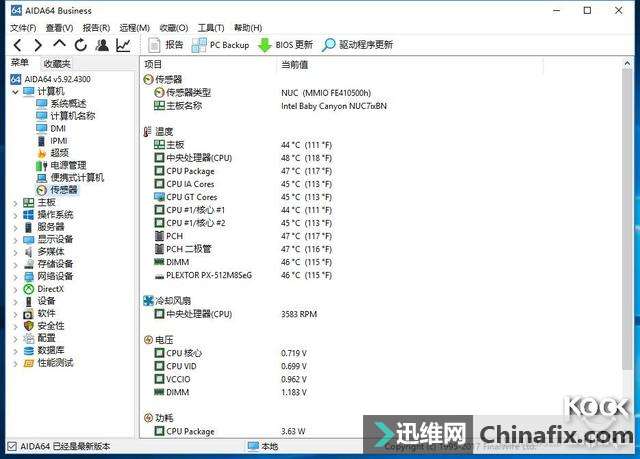The image size is (640, 459).
Task: Click the 软件 tree item icon
Action: [x=29, y=314]
